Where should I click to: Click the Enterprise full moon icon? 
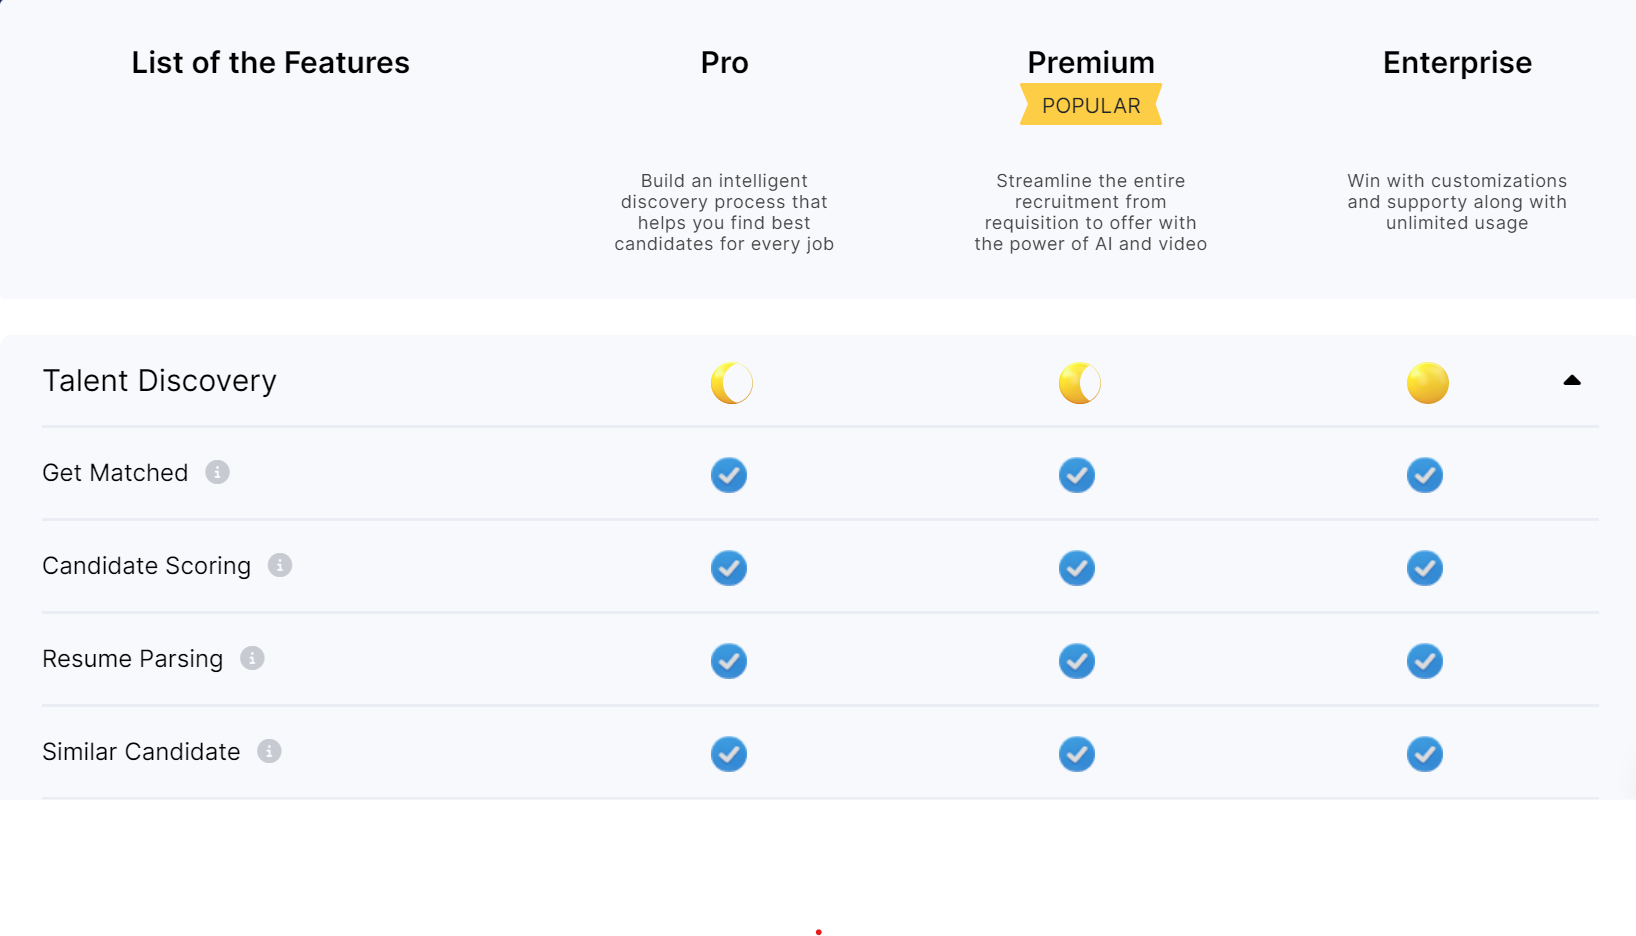click(1427, 383)
